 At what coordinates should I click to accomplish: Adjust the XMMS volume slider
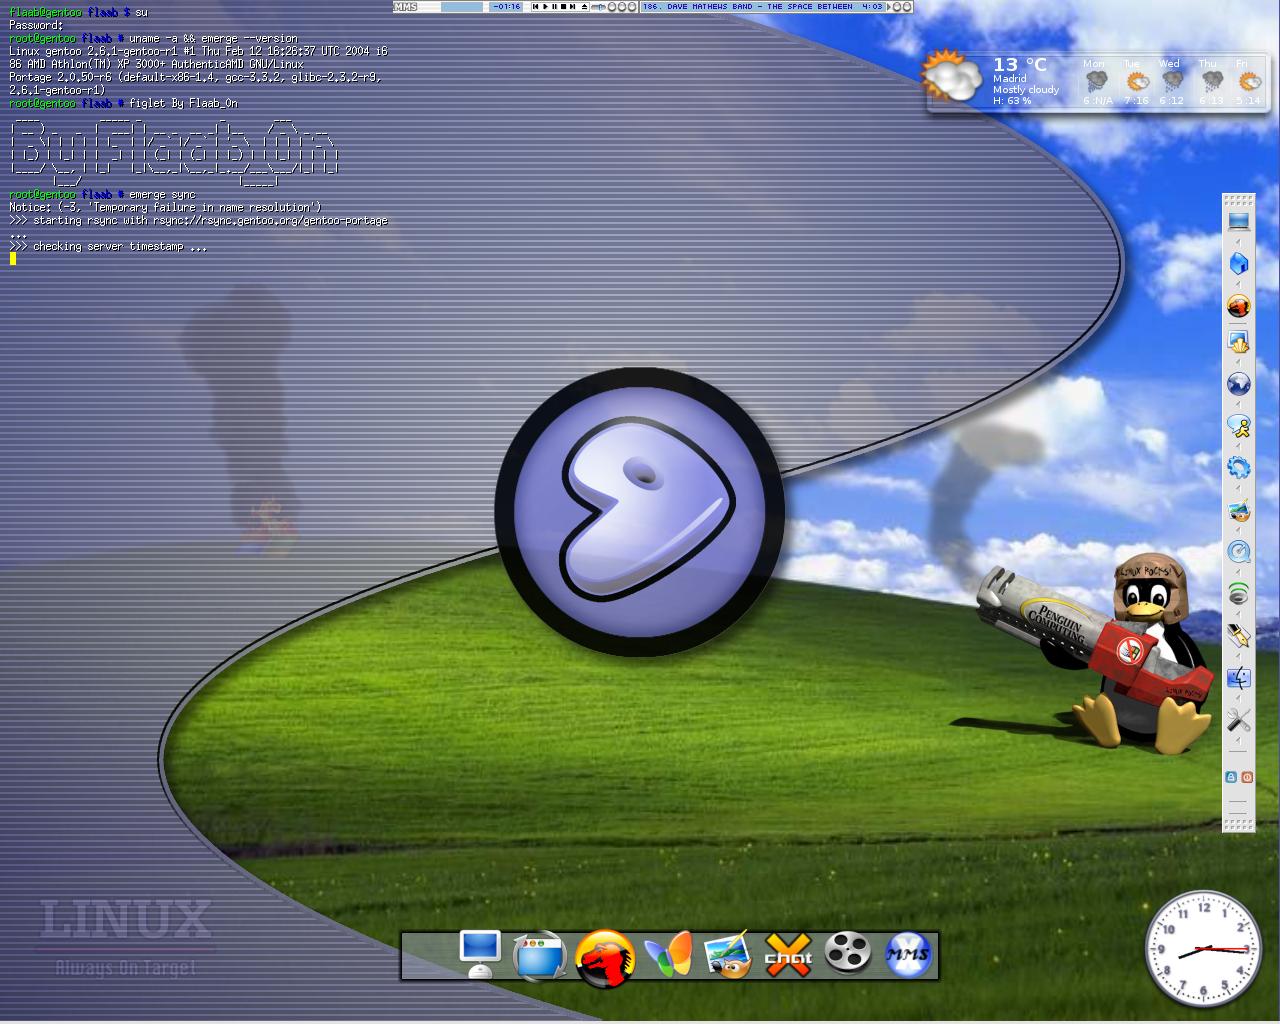[x=599, y=6]
